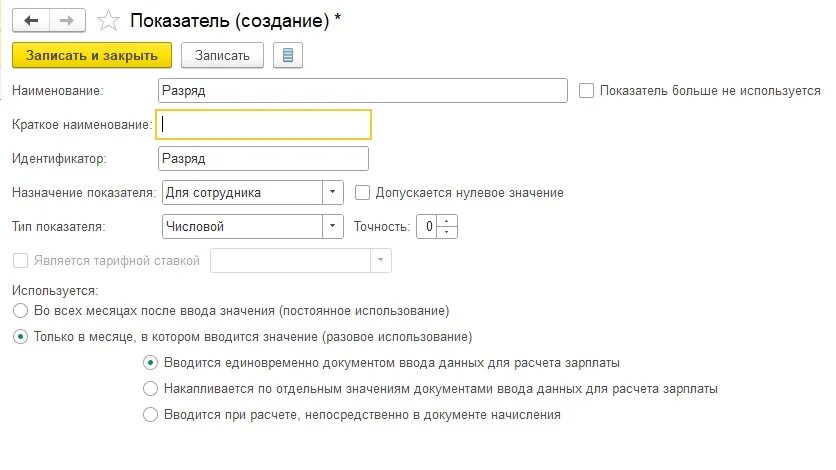Viewport: 836px width, 470px height.
Task: Choose 'Накапливается по отдельным значениям' option
Action: pos(151,388)
